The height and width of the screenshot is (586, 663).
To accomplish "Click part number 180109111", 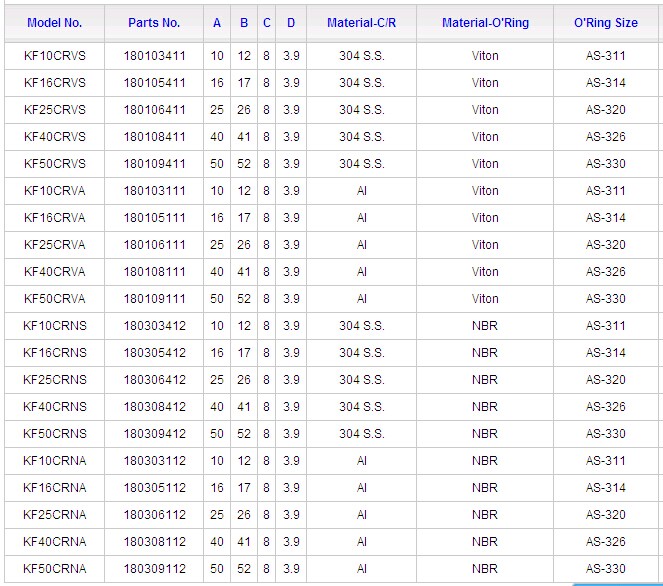I will point(154,299).
